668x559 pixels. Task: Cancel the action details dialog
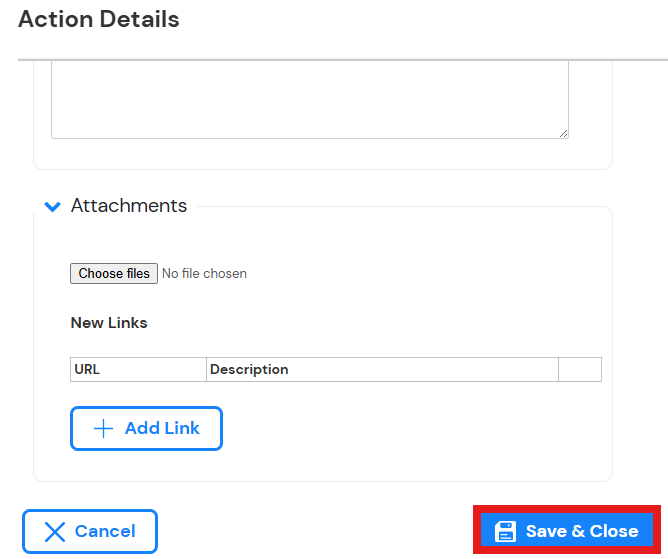point(90,531)
